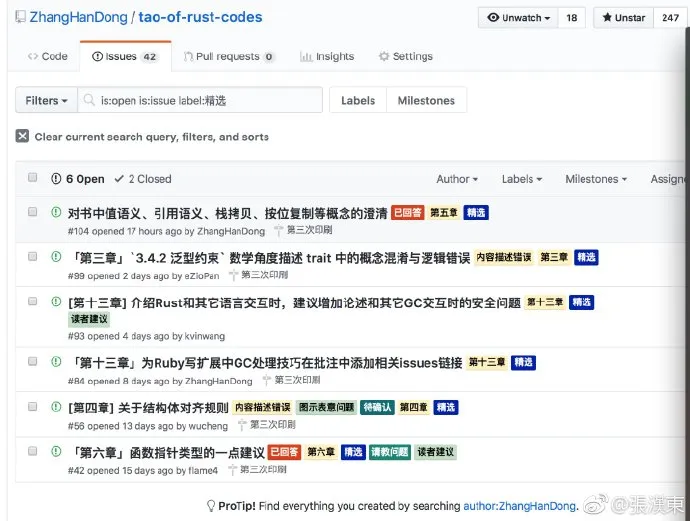Expand the Author filter dropdown
690x521 pixels.
(457, 179)
